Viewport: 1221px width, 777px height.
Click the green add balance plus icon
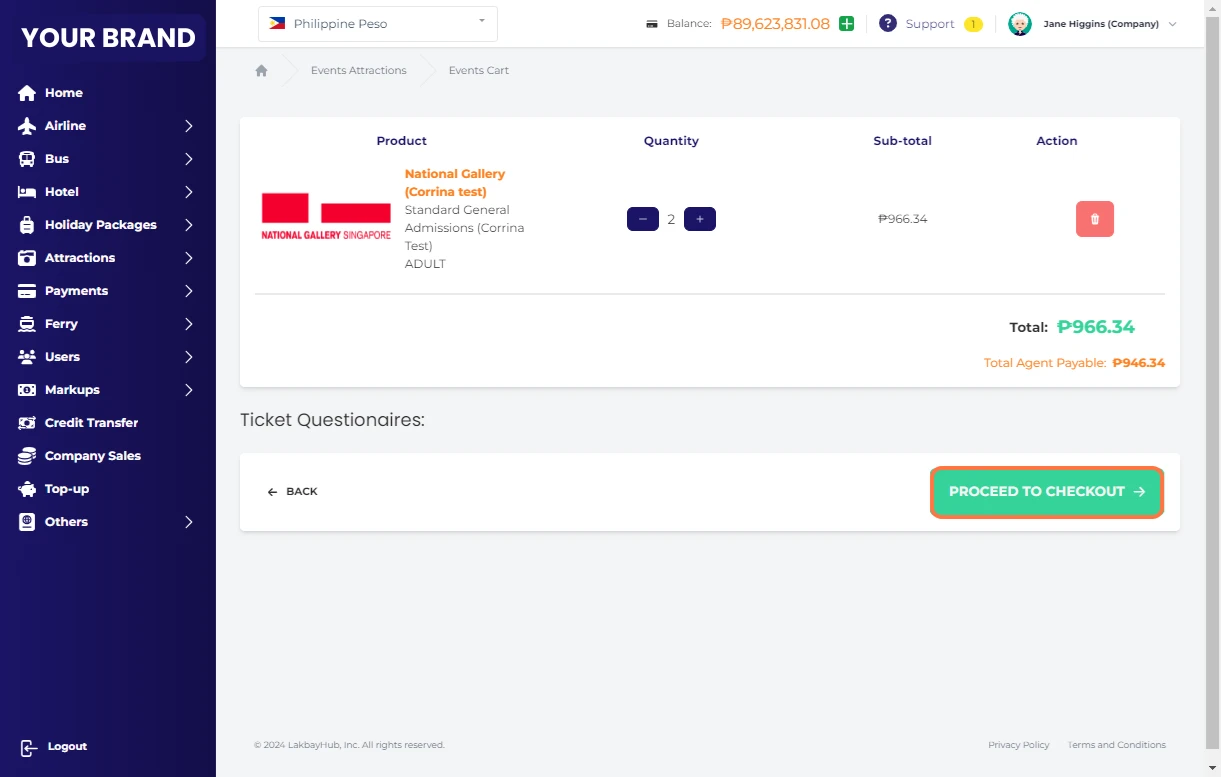[x=846, y=24]
